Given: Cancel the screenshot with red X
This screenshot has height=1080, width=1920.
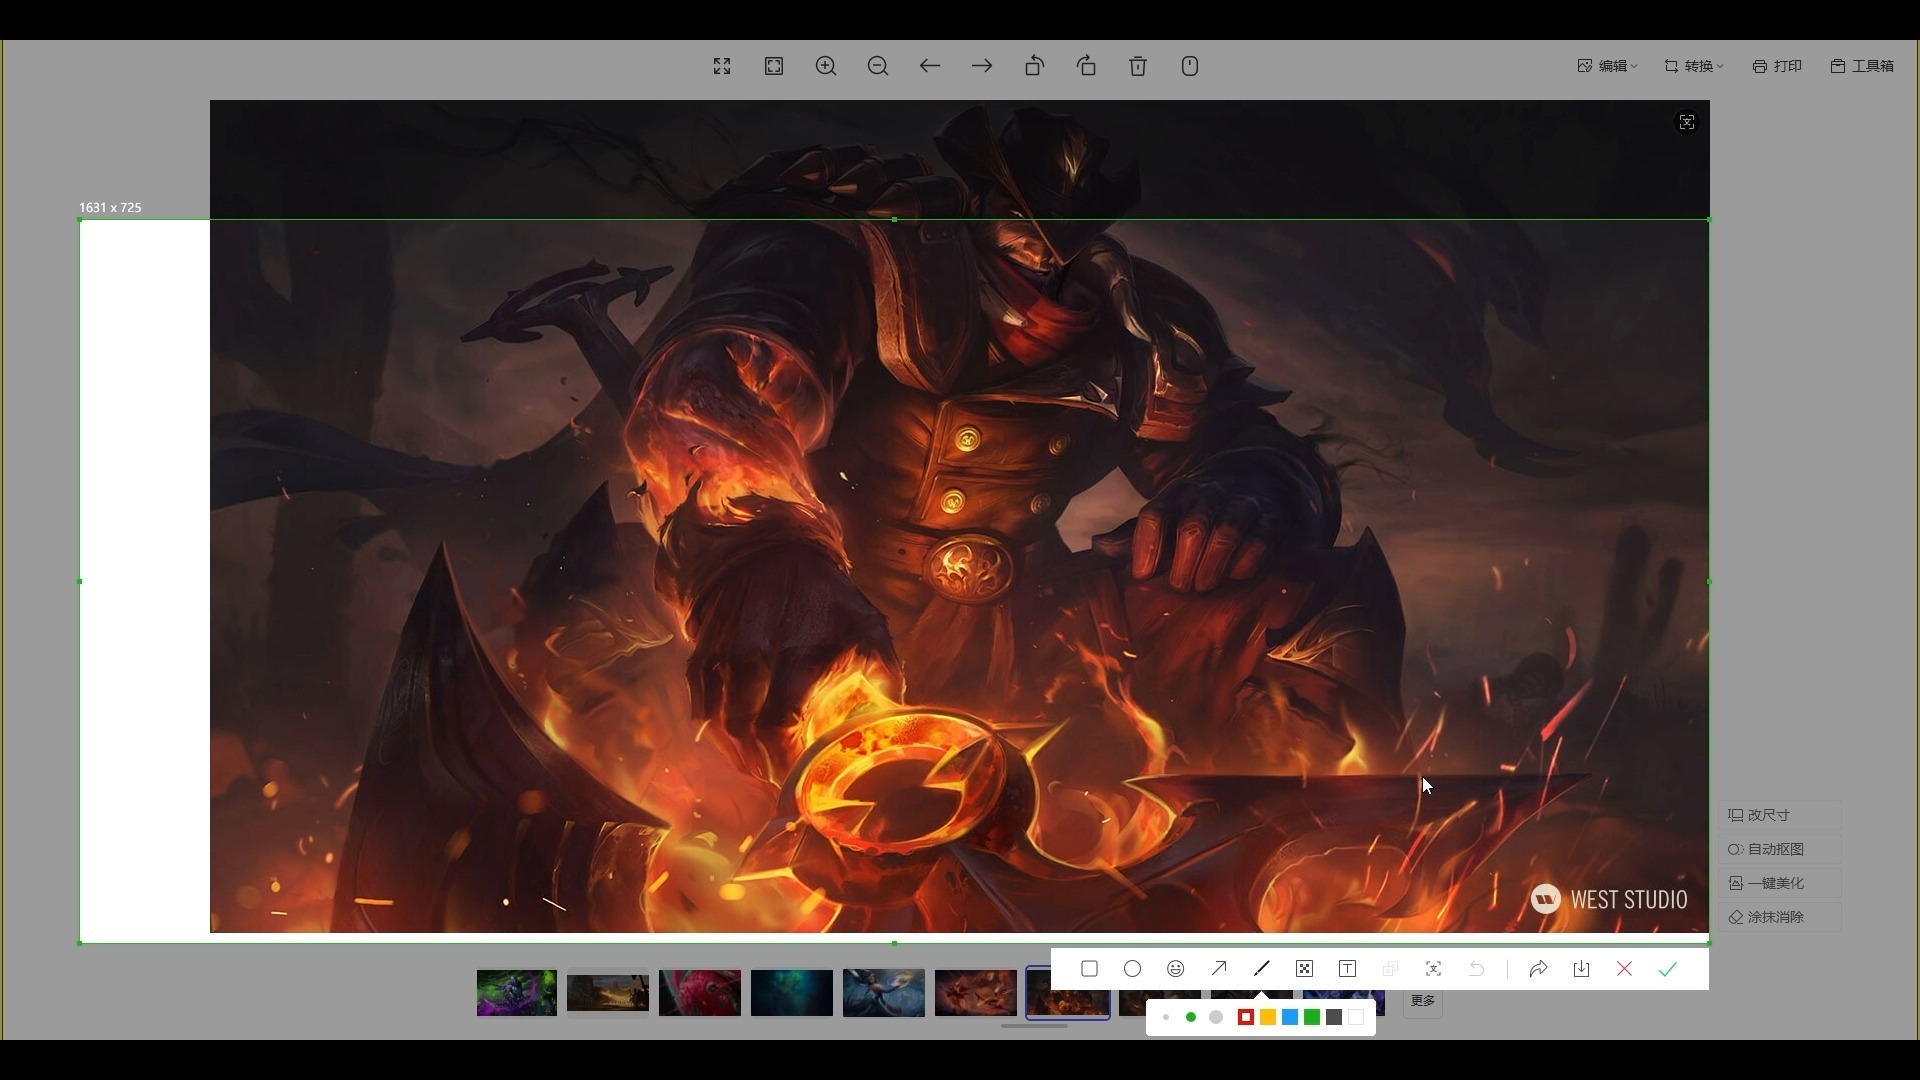Looking at the screenshot, I should click(x=1625, y=969).
